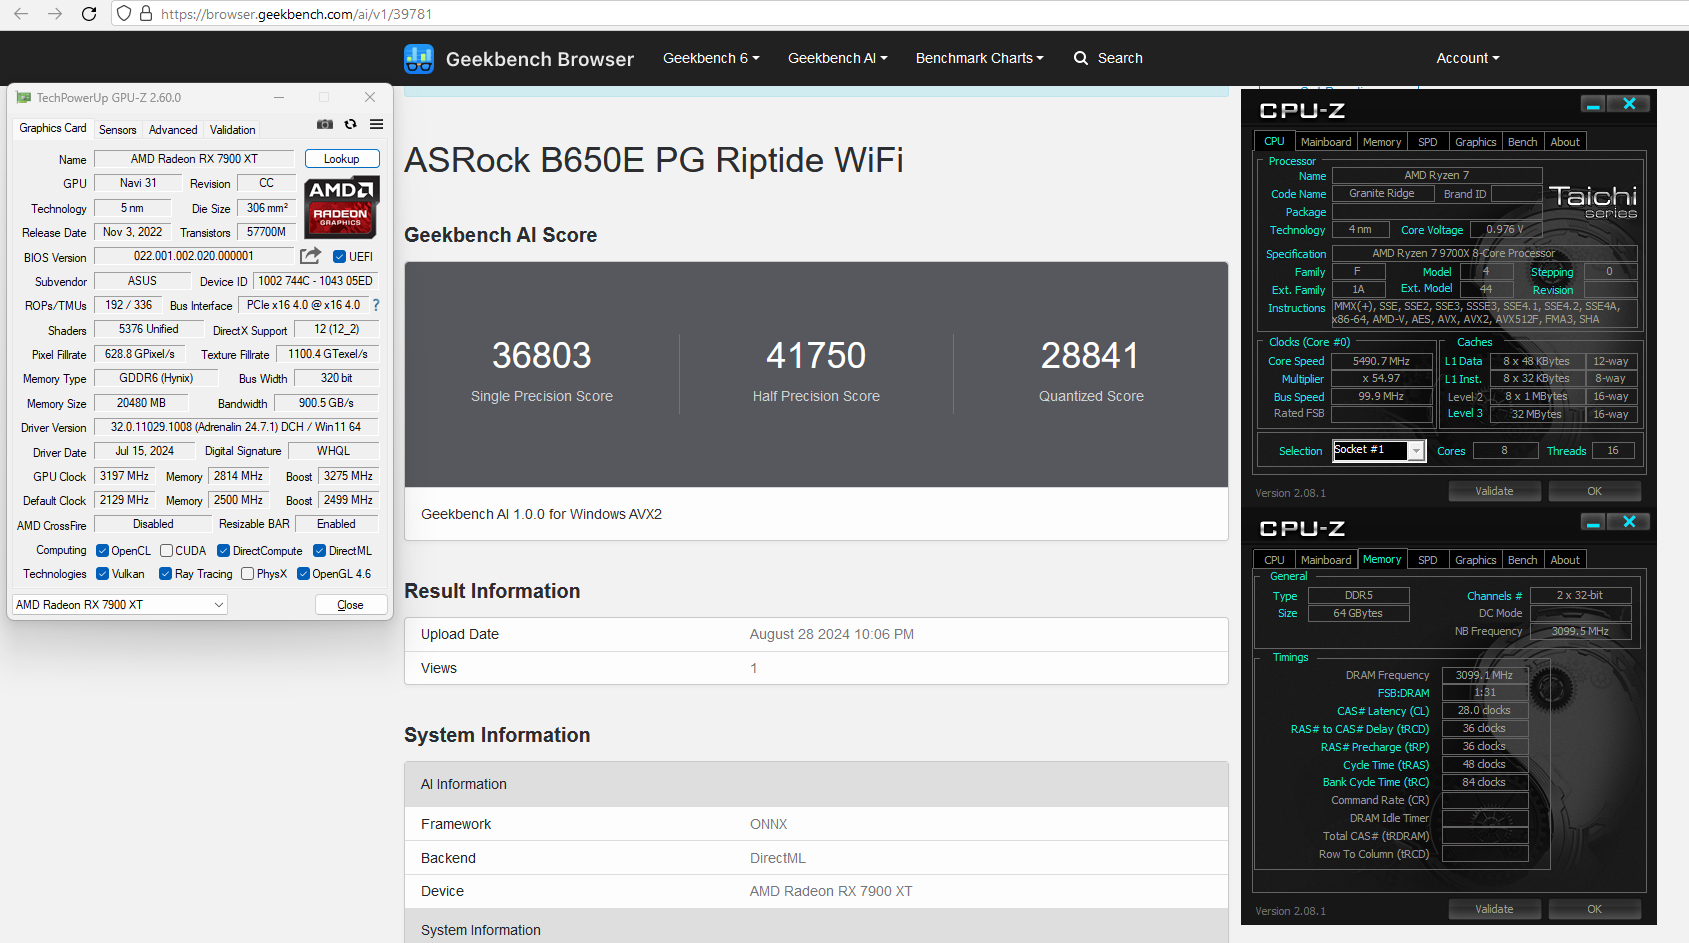Click the search magnifier icon in navbar

[1081, 58]
